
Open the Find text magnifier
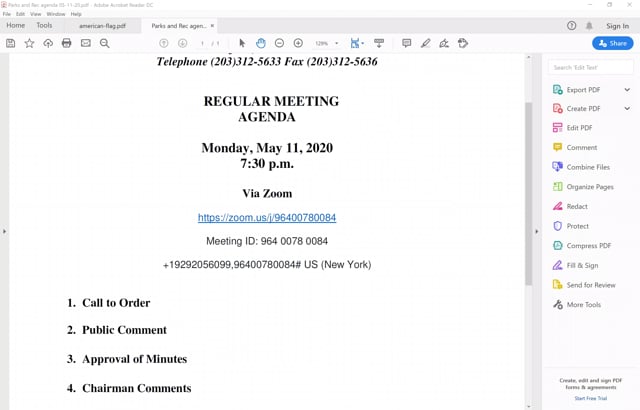(x=104, y=43)
